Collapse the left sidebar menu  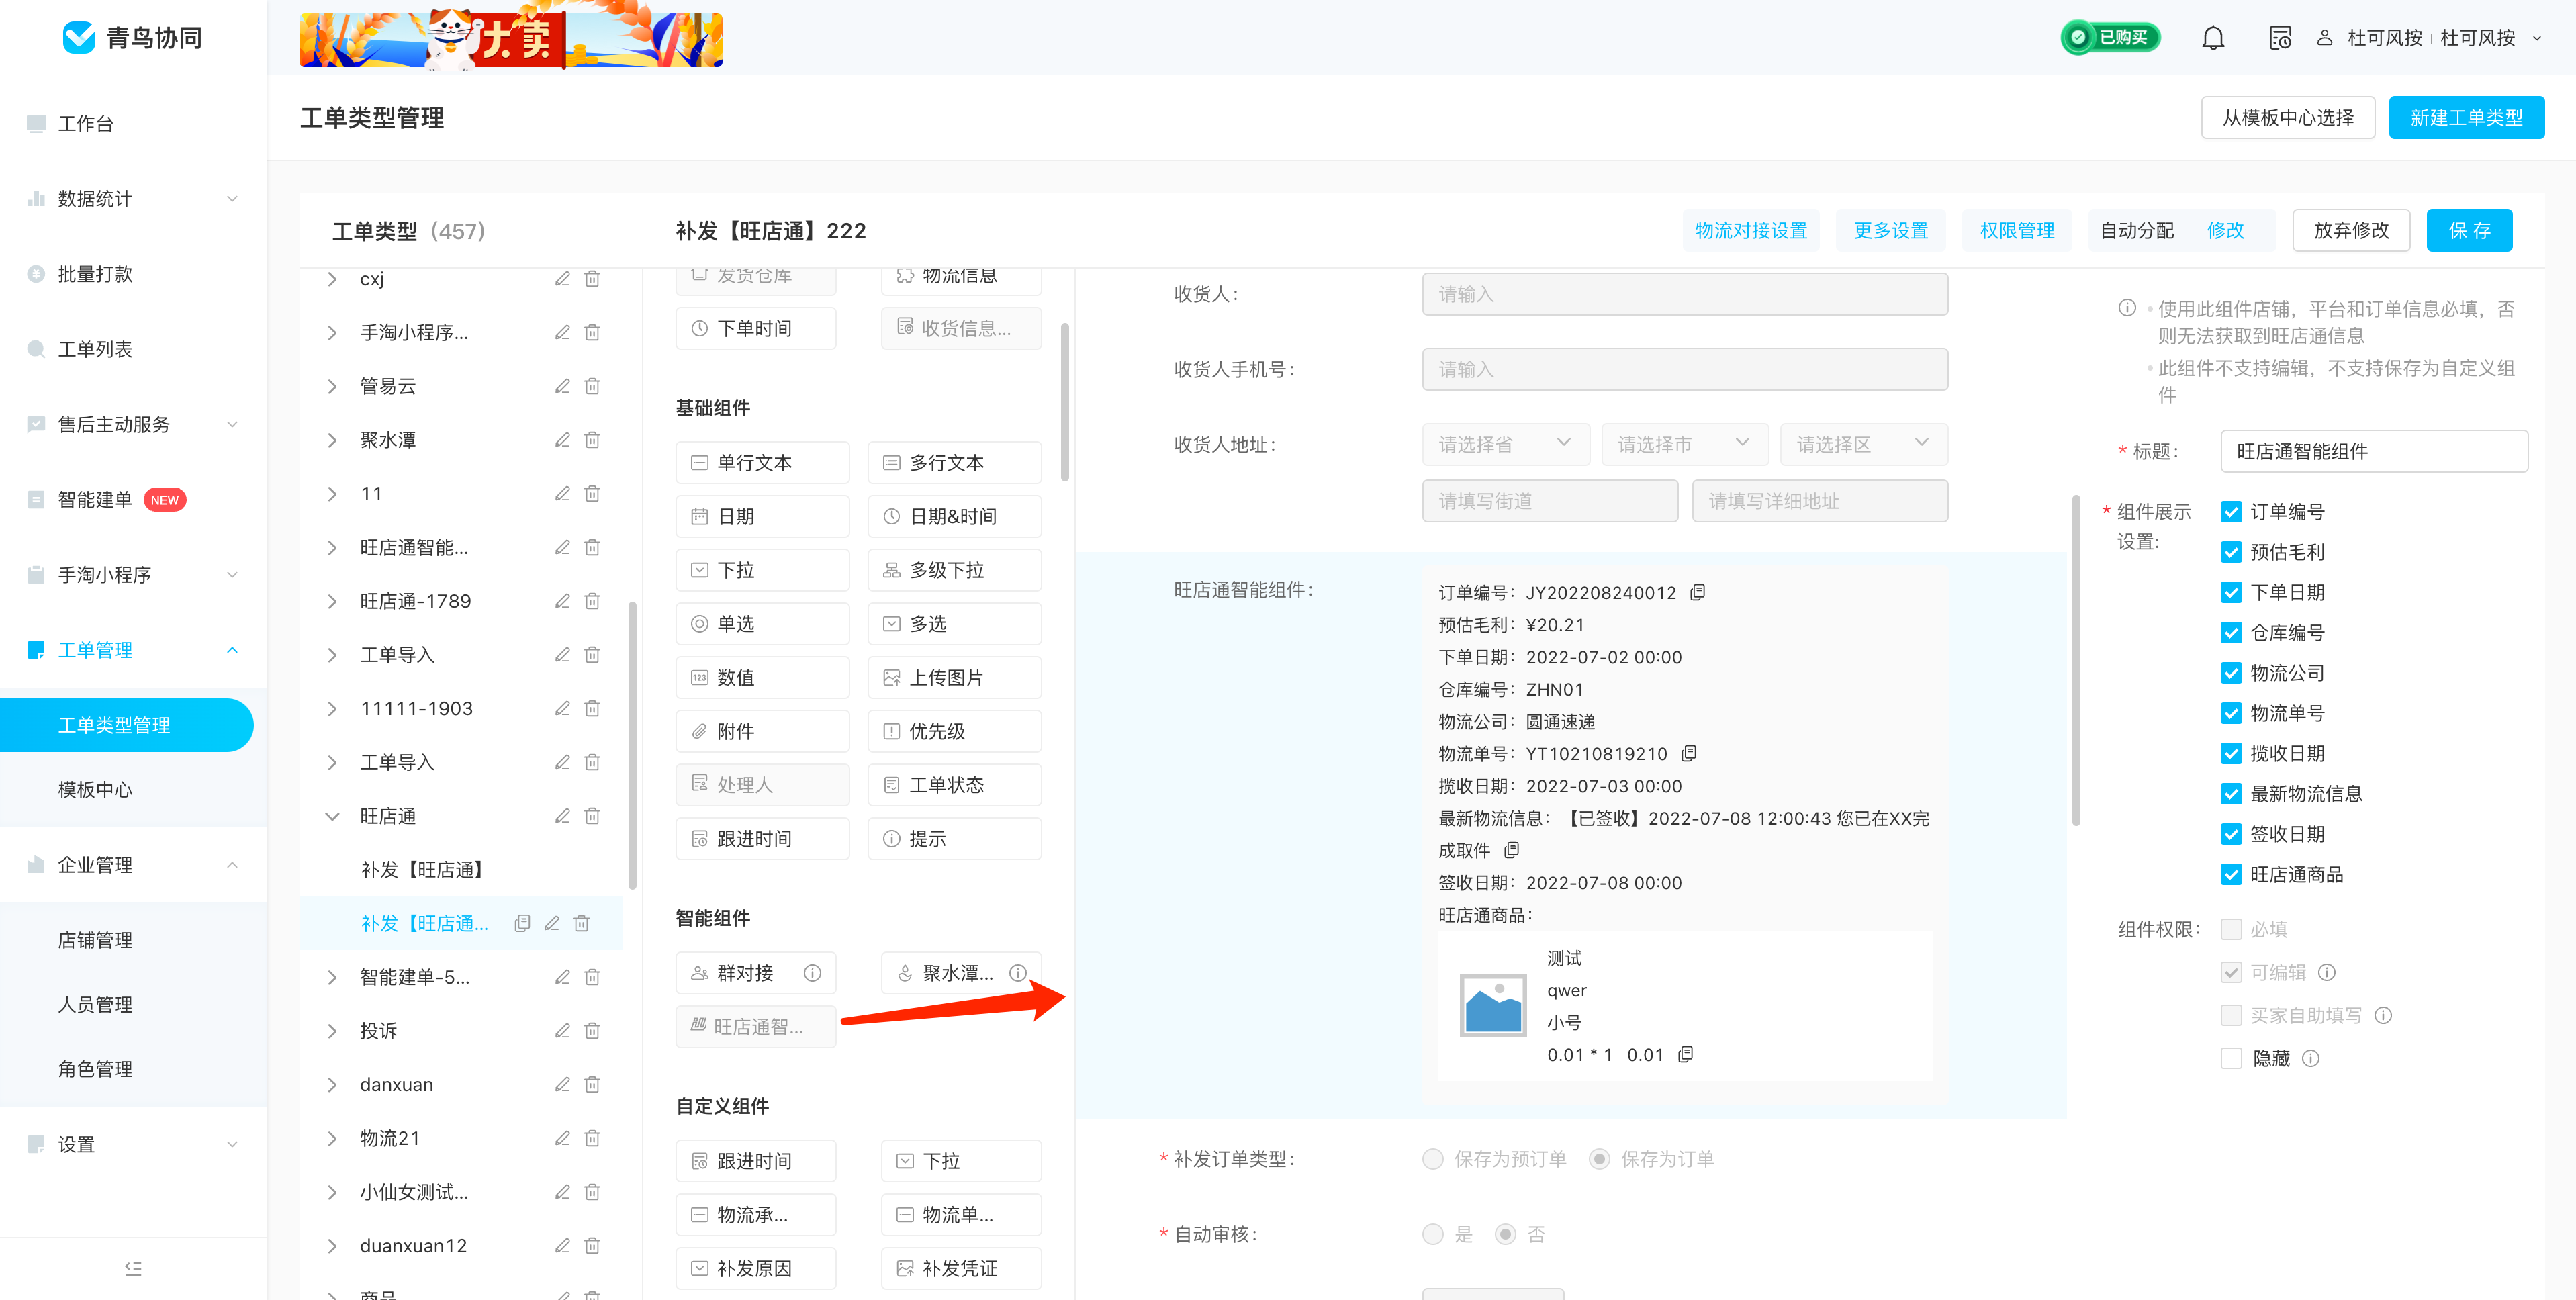click(133, 1268)
